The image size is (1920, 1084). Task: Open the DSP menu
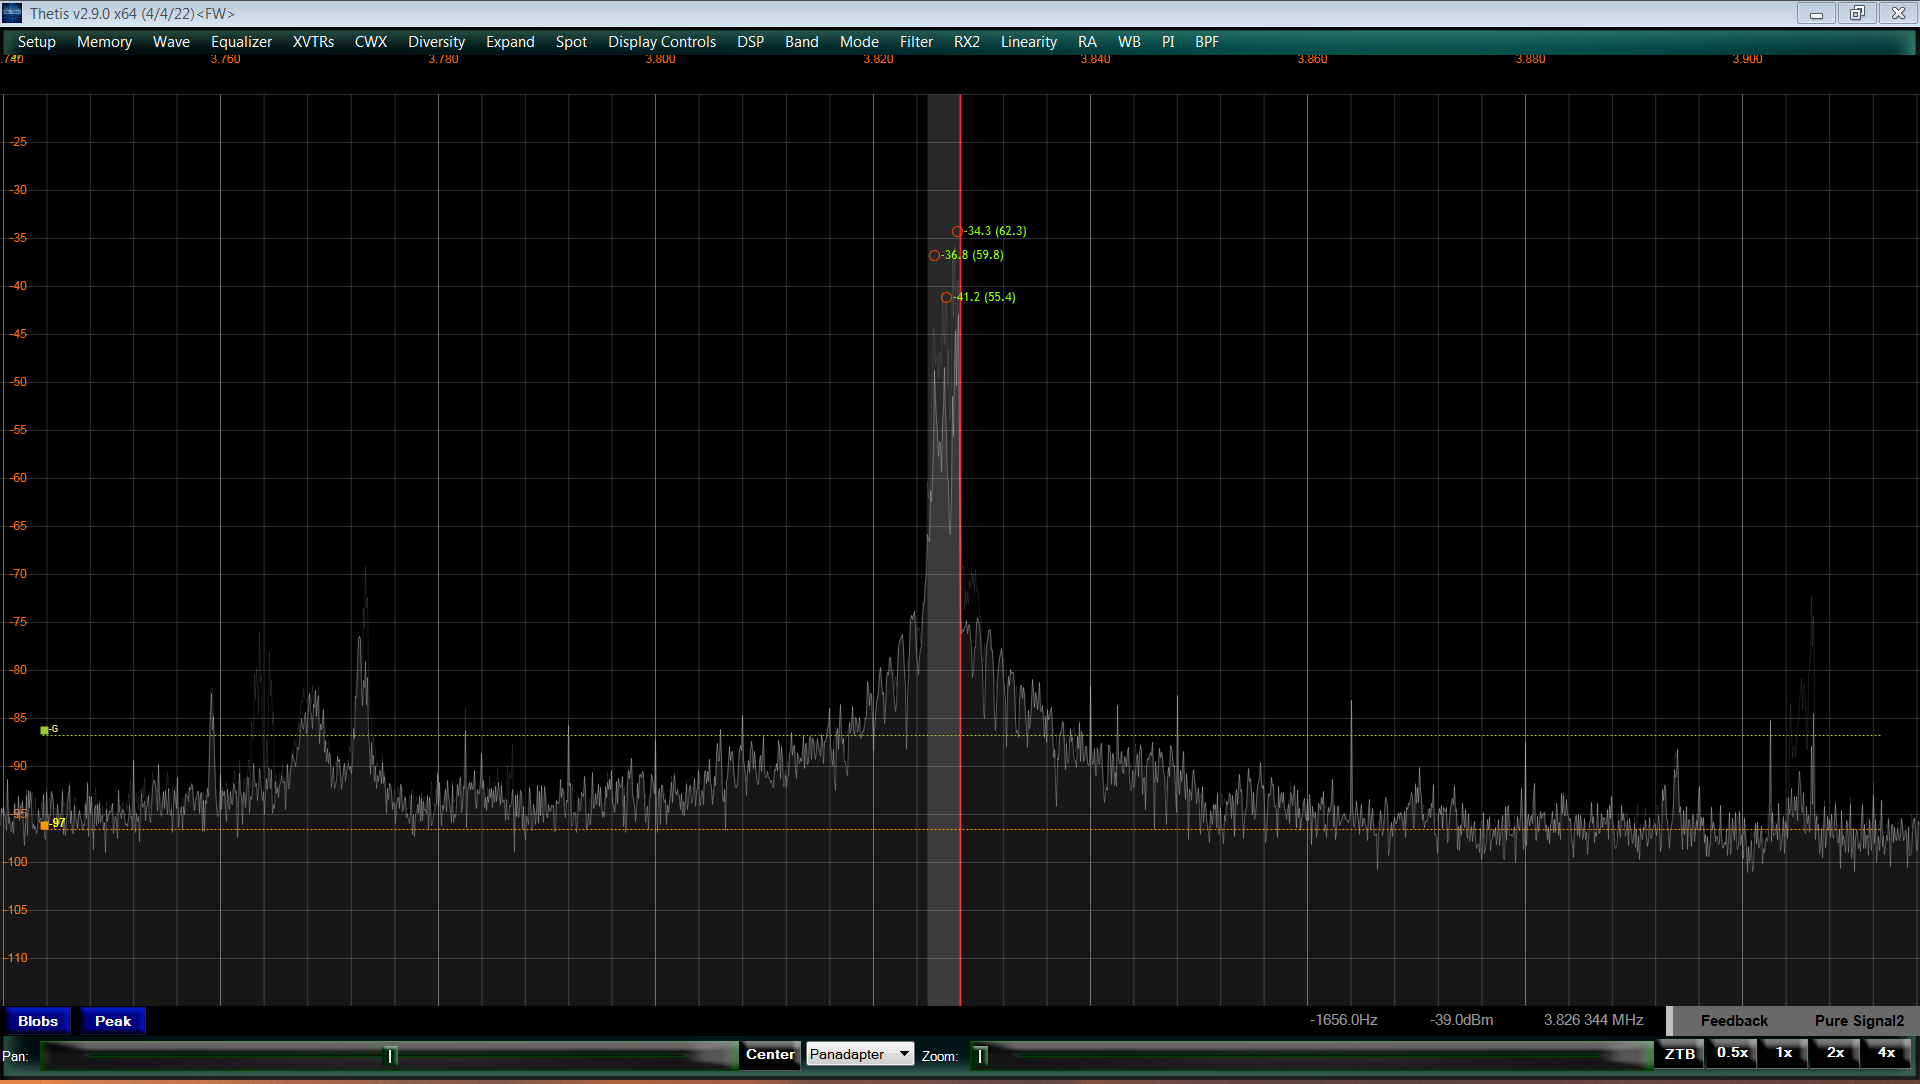click(x=746, y=41)
